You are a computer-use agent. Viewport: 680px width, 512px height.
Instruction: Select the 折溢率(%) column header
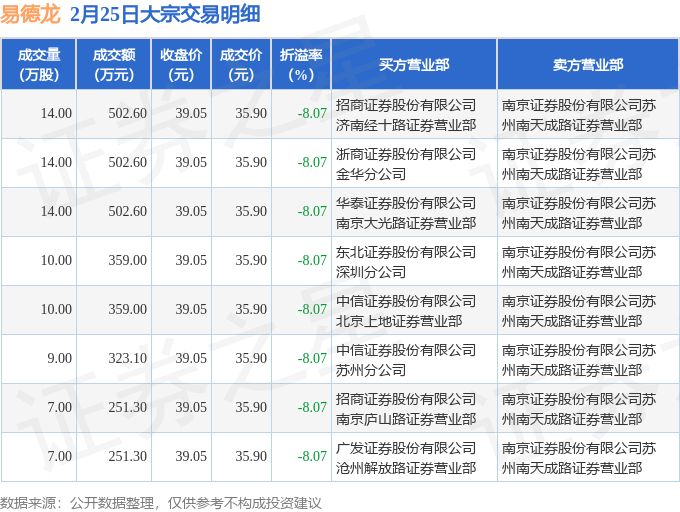click(301, 65)
